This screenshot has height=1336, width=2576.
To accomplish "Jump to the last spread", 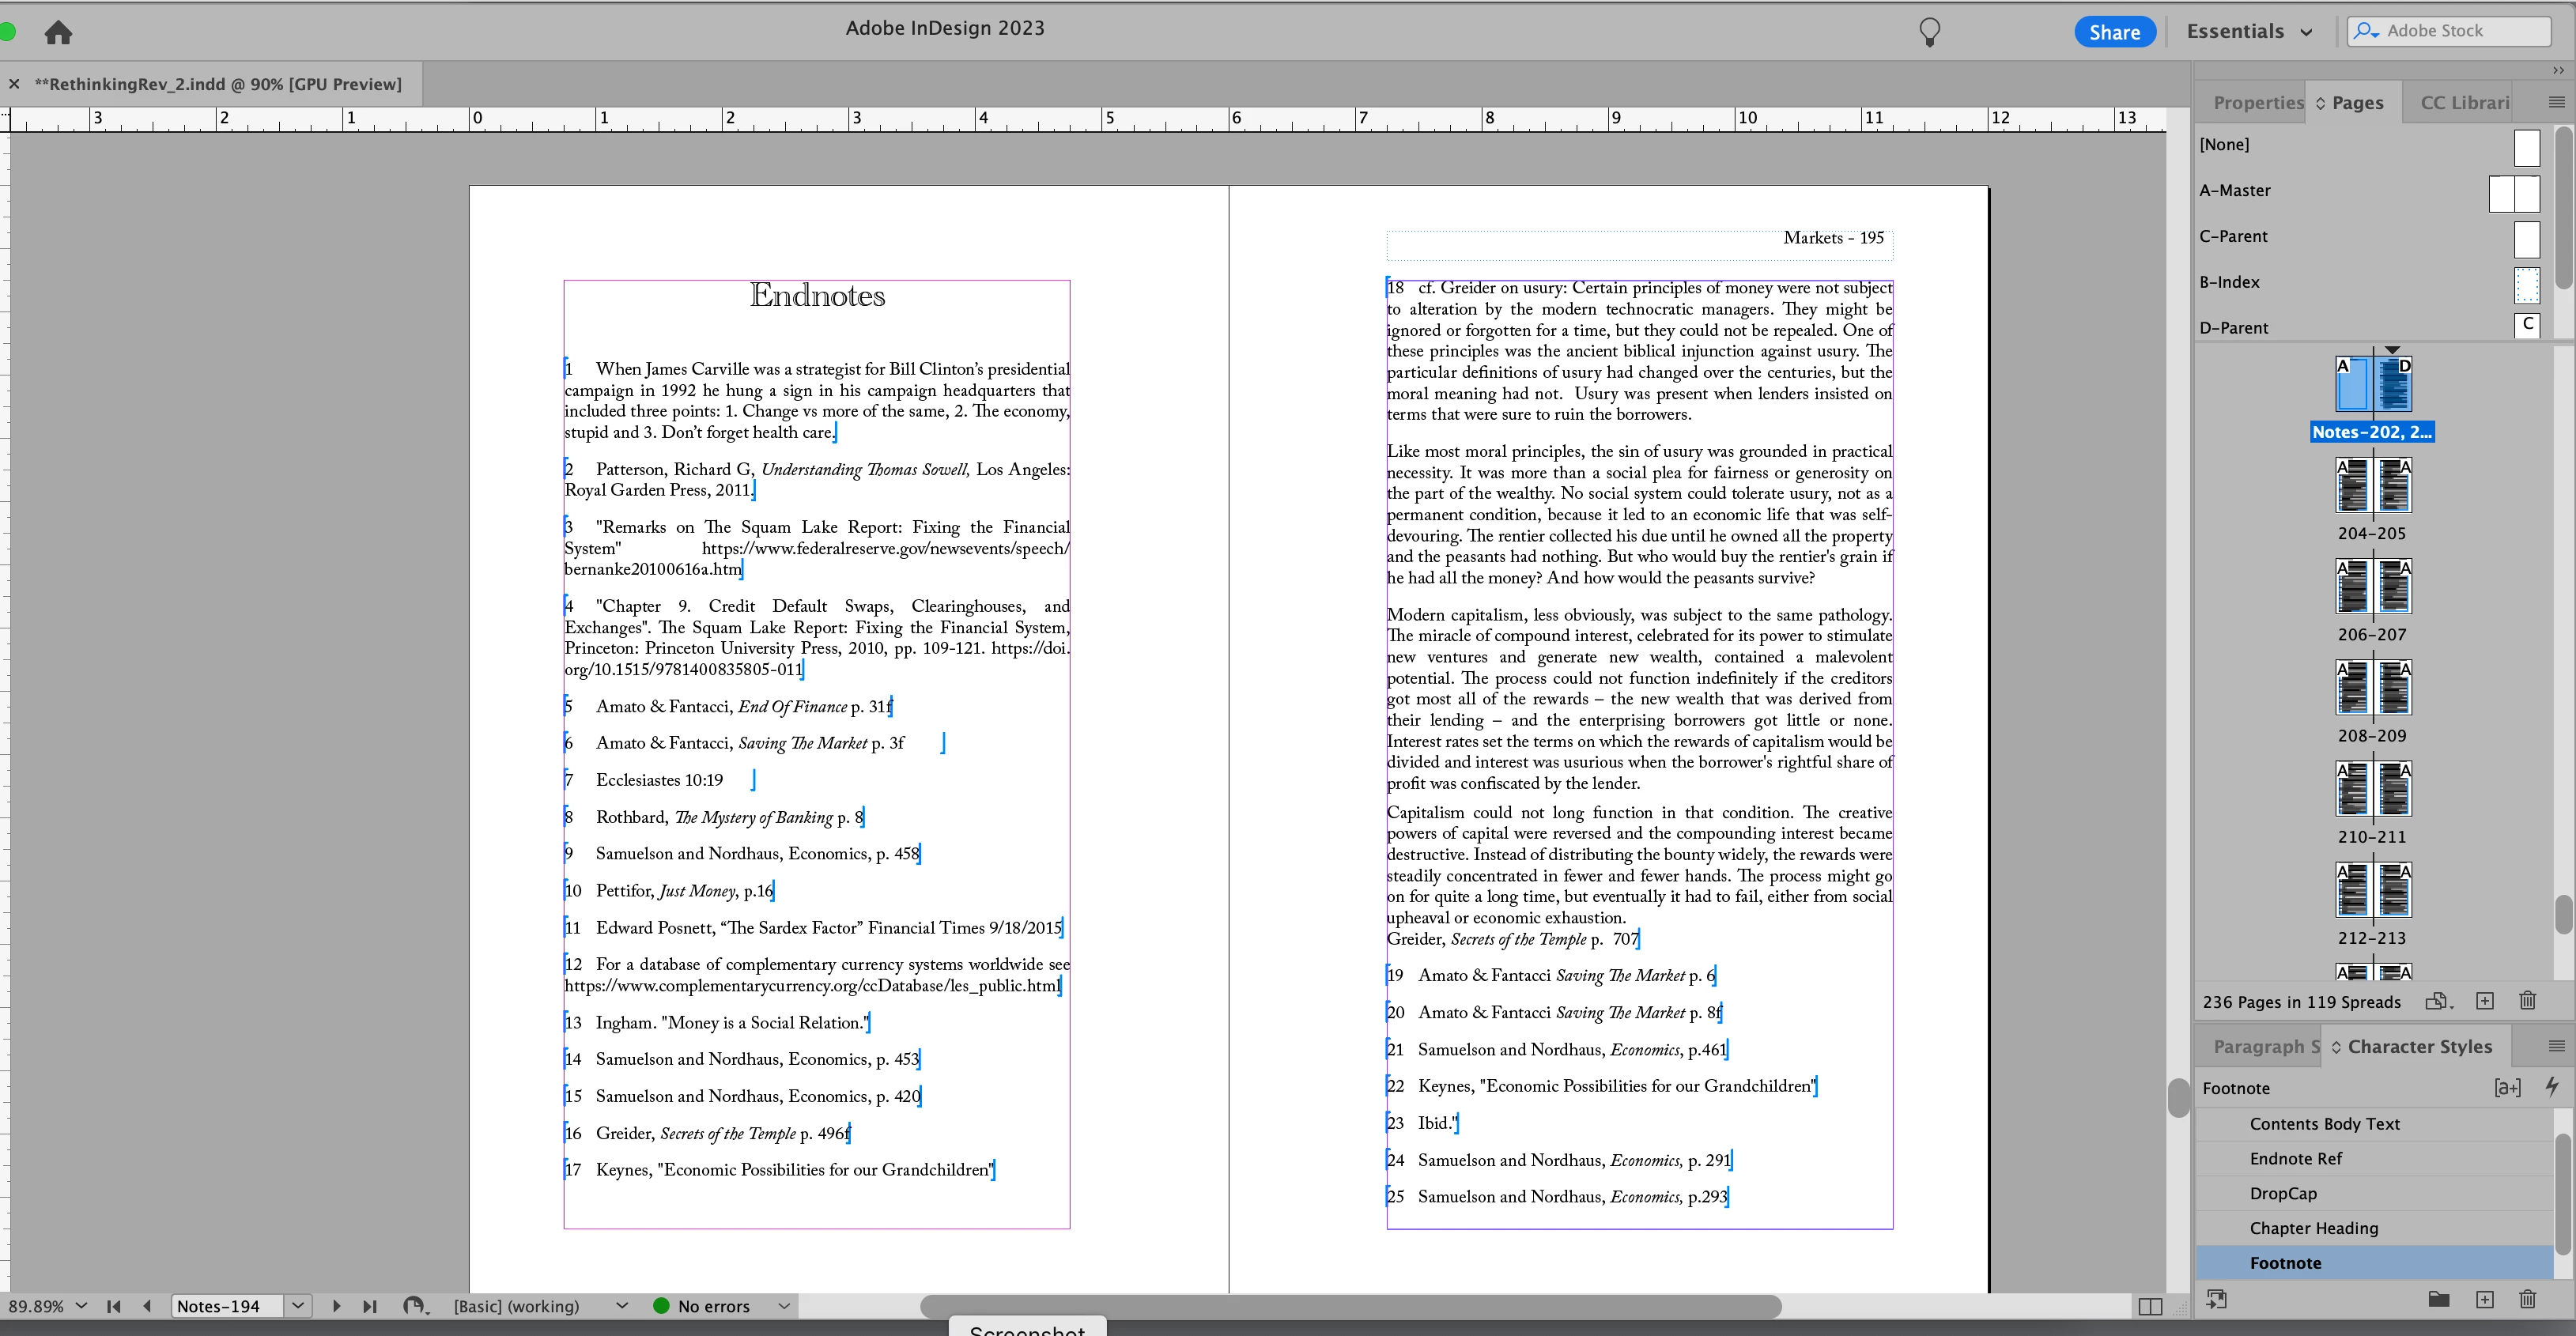I will (x=370, y=1306).
